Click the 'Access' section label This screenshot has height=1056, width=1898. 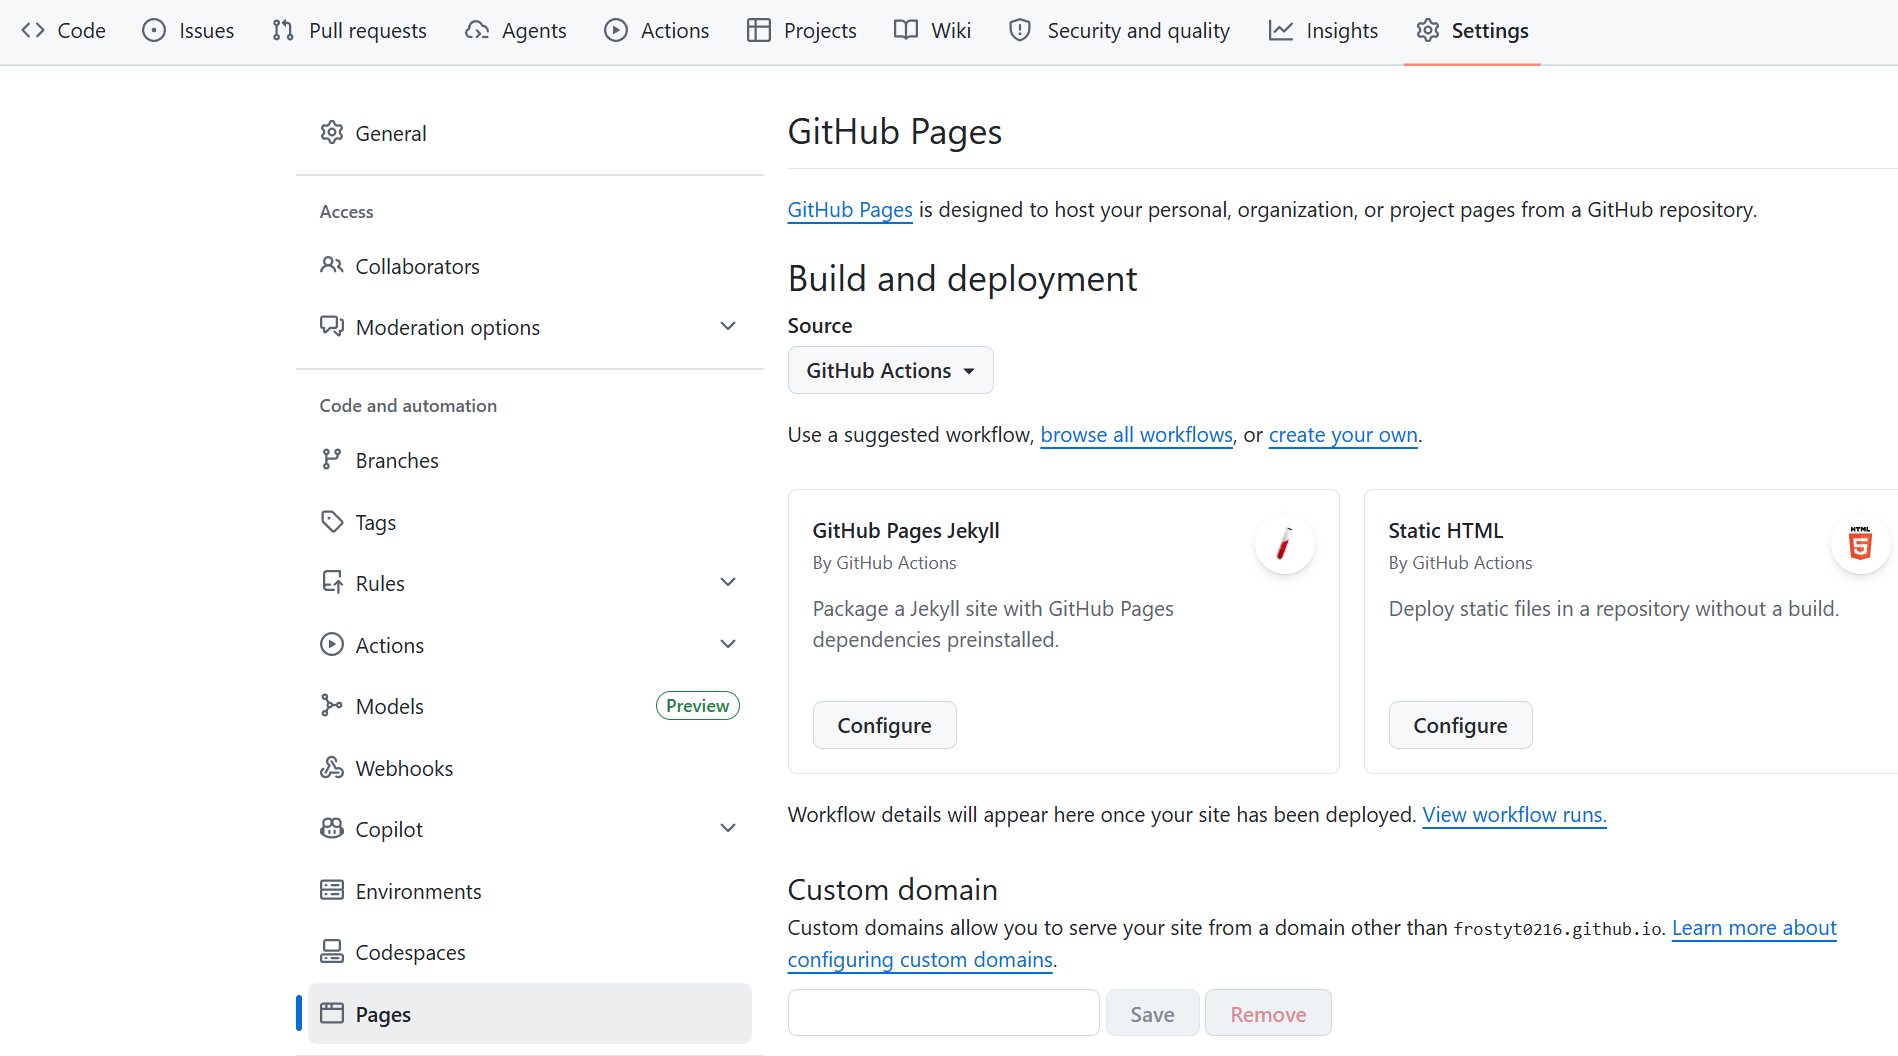(346, 211)
